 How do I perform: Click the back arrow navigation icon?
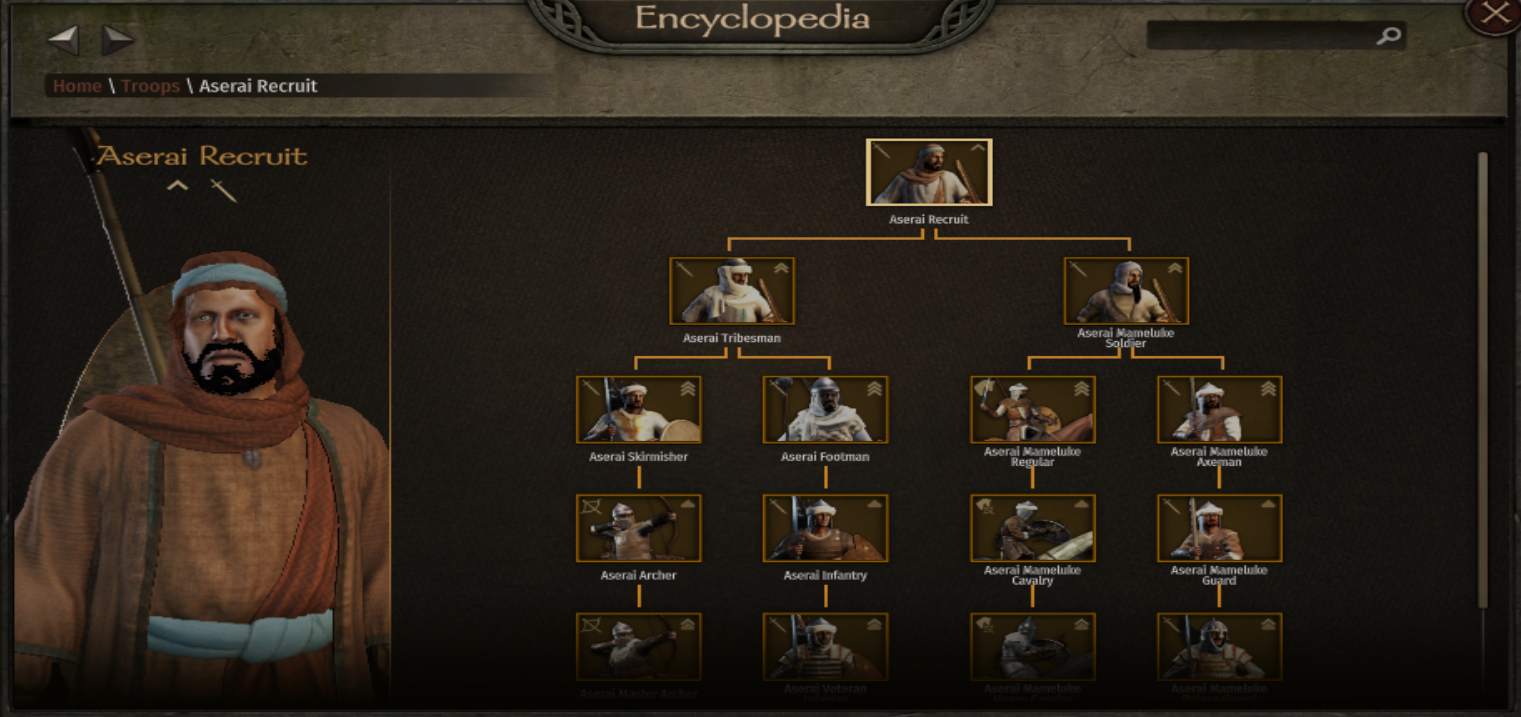point(63,41)
